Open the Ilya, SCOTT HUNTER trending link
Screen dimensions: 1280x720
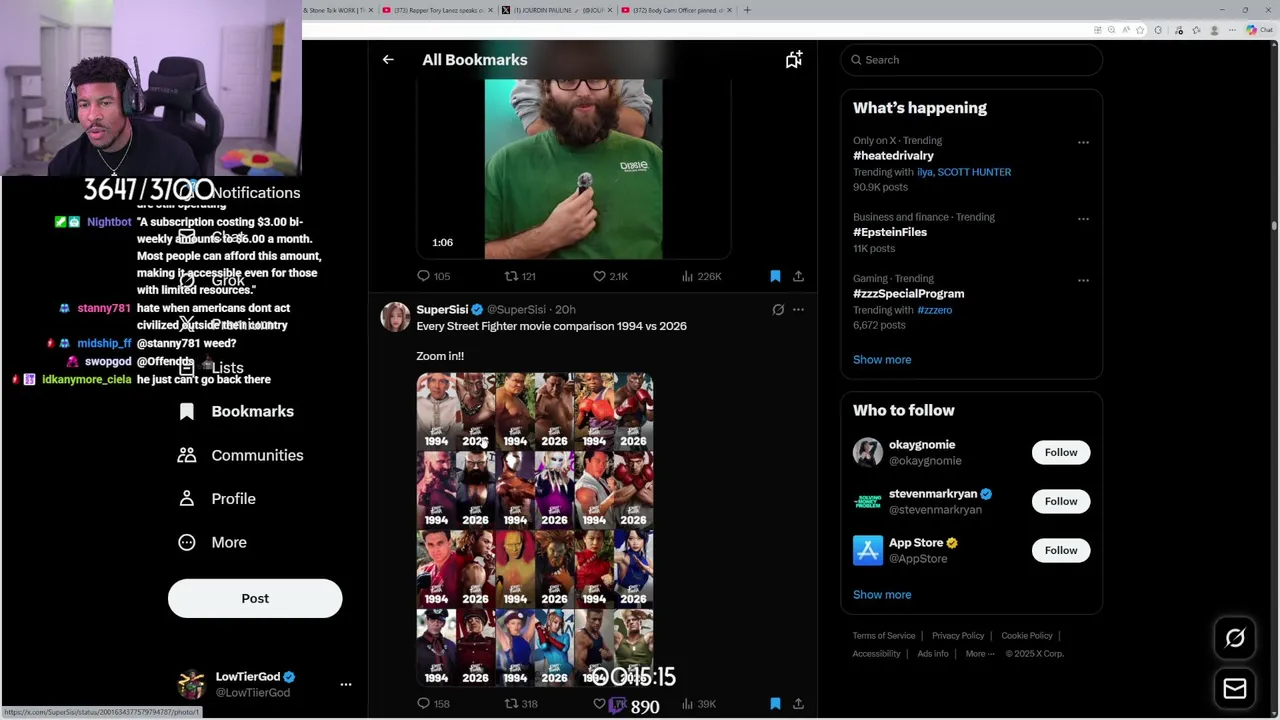pyautogui.click(x=964, y=172)
